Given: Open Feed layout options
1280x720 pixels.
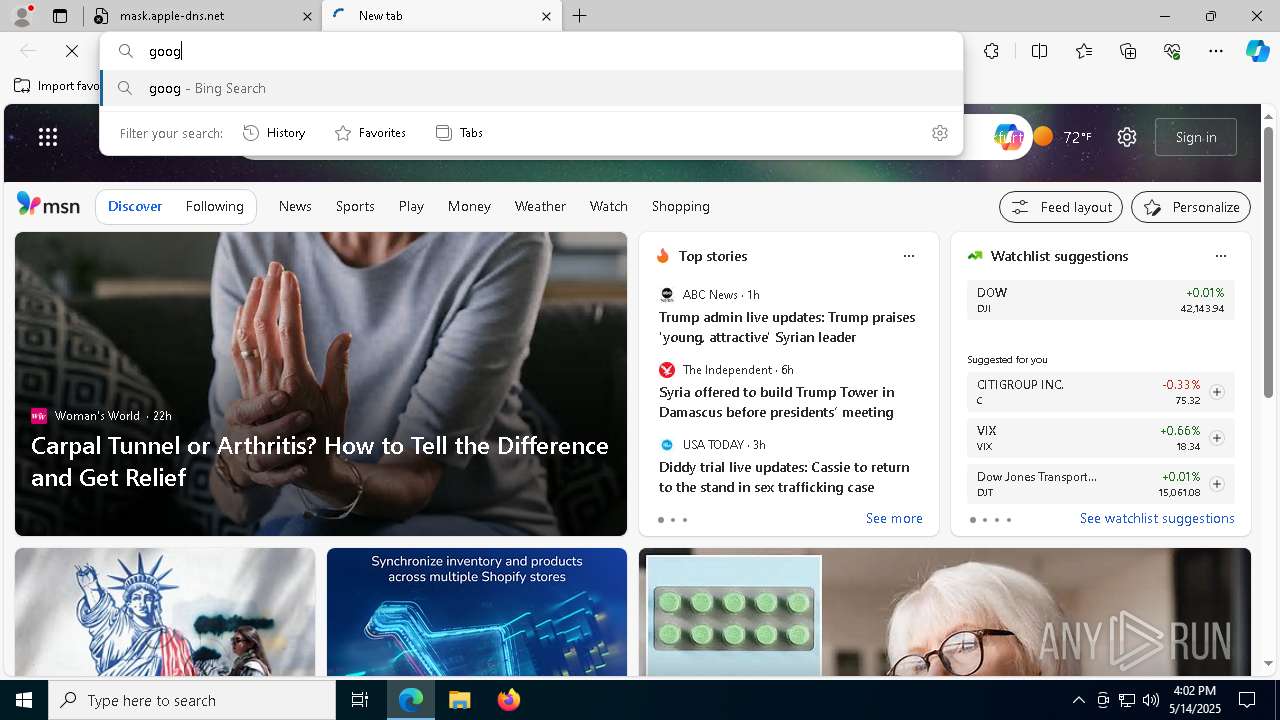Looking at the screenshot, I should (1061, 207).
